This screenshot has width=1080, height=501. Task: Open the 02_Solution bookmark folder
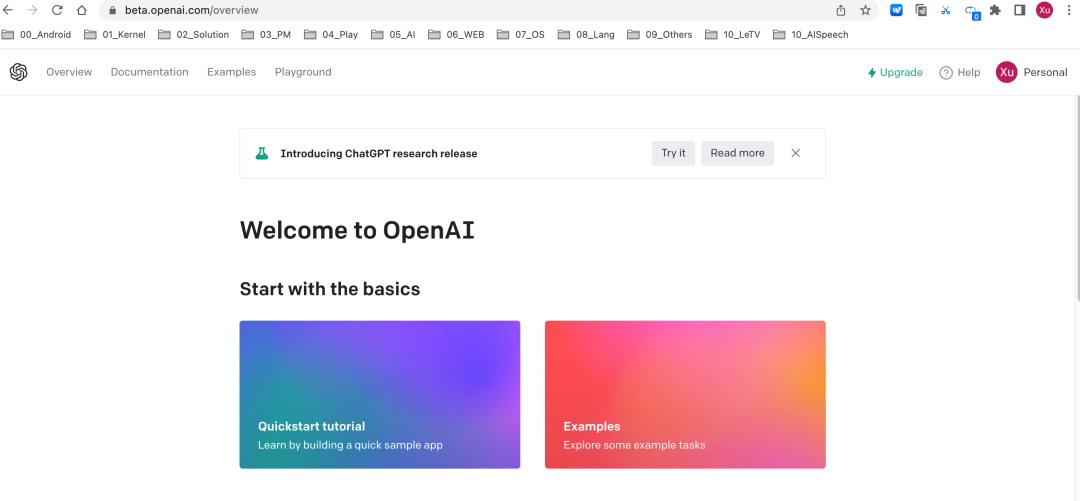point(194,34)
